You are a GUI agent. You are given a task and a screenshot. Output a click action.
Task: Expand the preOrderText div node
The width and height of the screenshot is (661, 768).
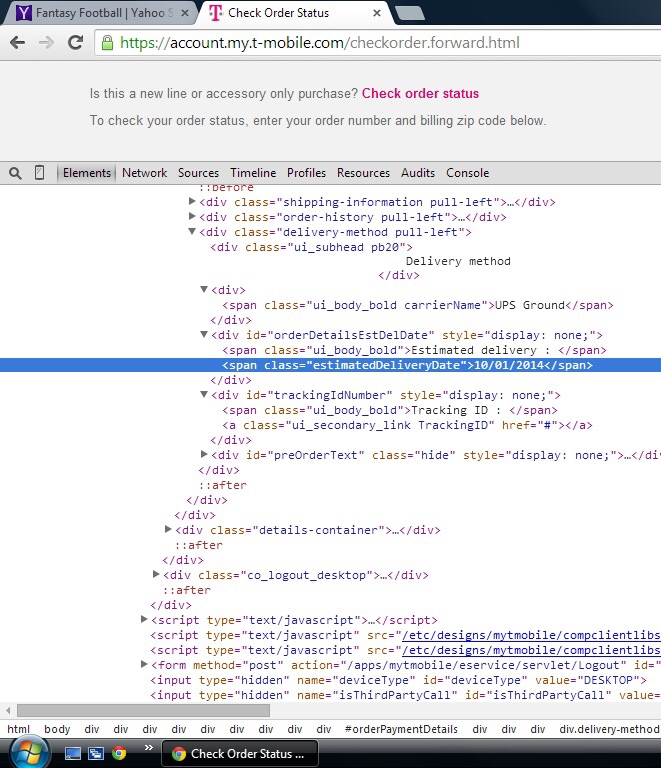(x=204, y=455)
